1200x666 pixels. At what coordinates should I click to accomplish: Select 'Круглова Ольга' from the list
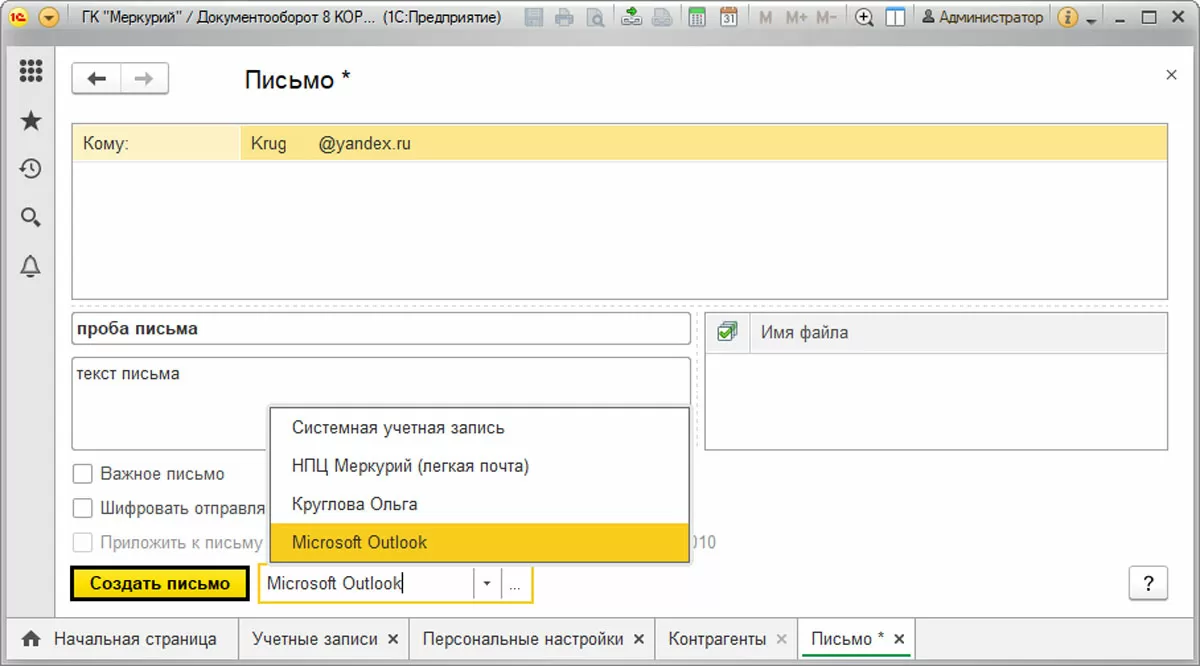pyautogui.click(x=354, y=504)
